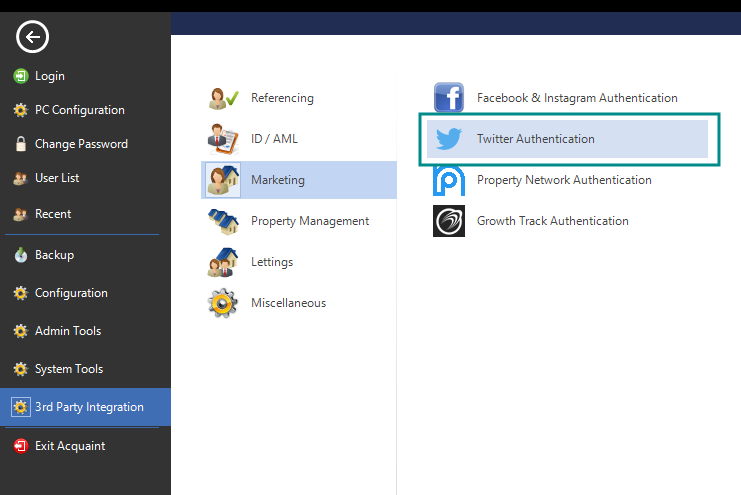This screenshot has width=741, height=495.
Task: Click the Property Network logo icon
Action: click(x=449, y=180)
